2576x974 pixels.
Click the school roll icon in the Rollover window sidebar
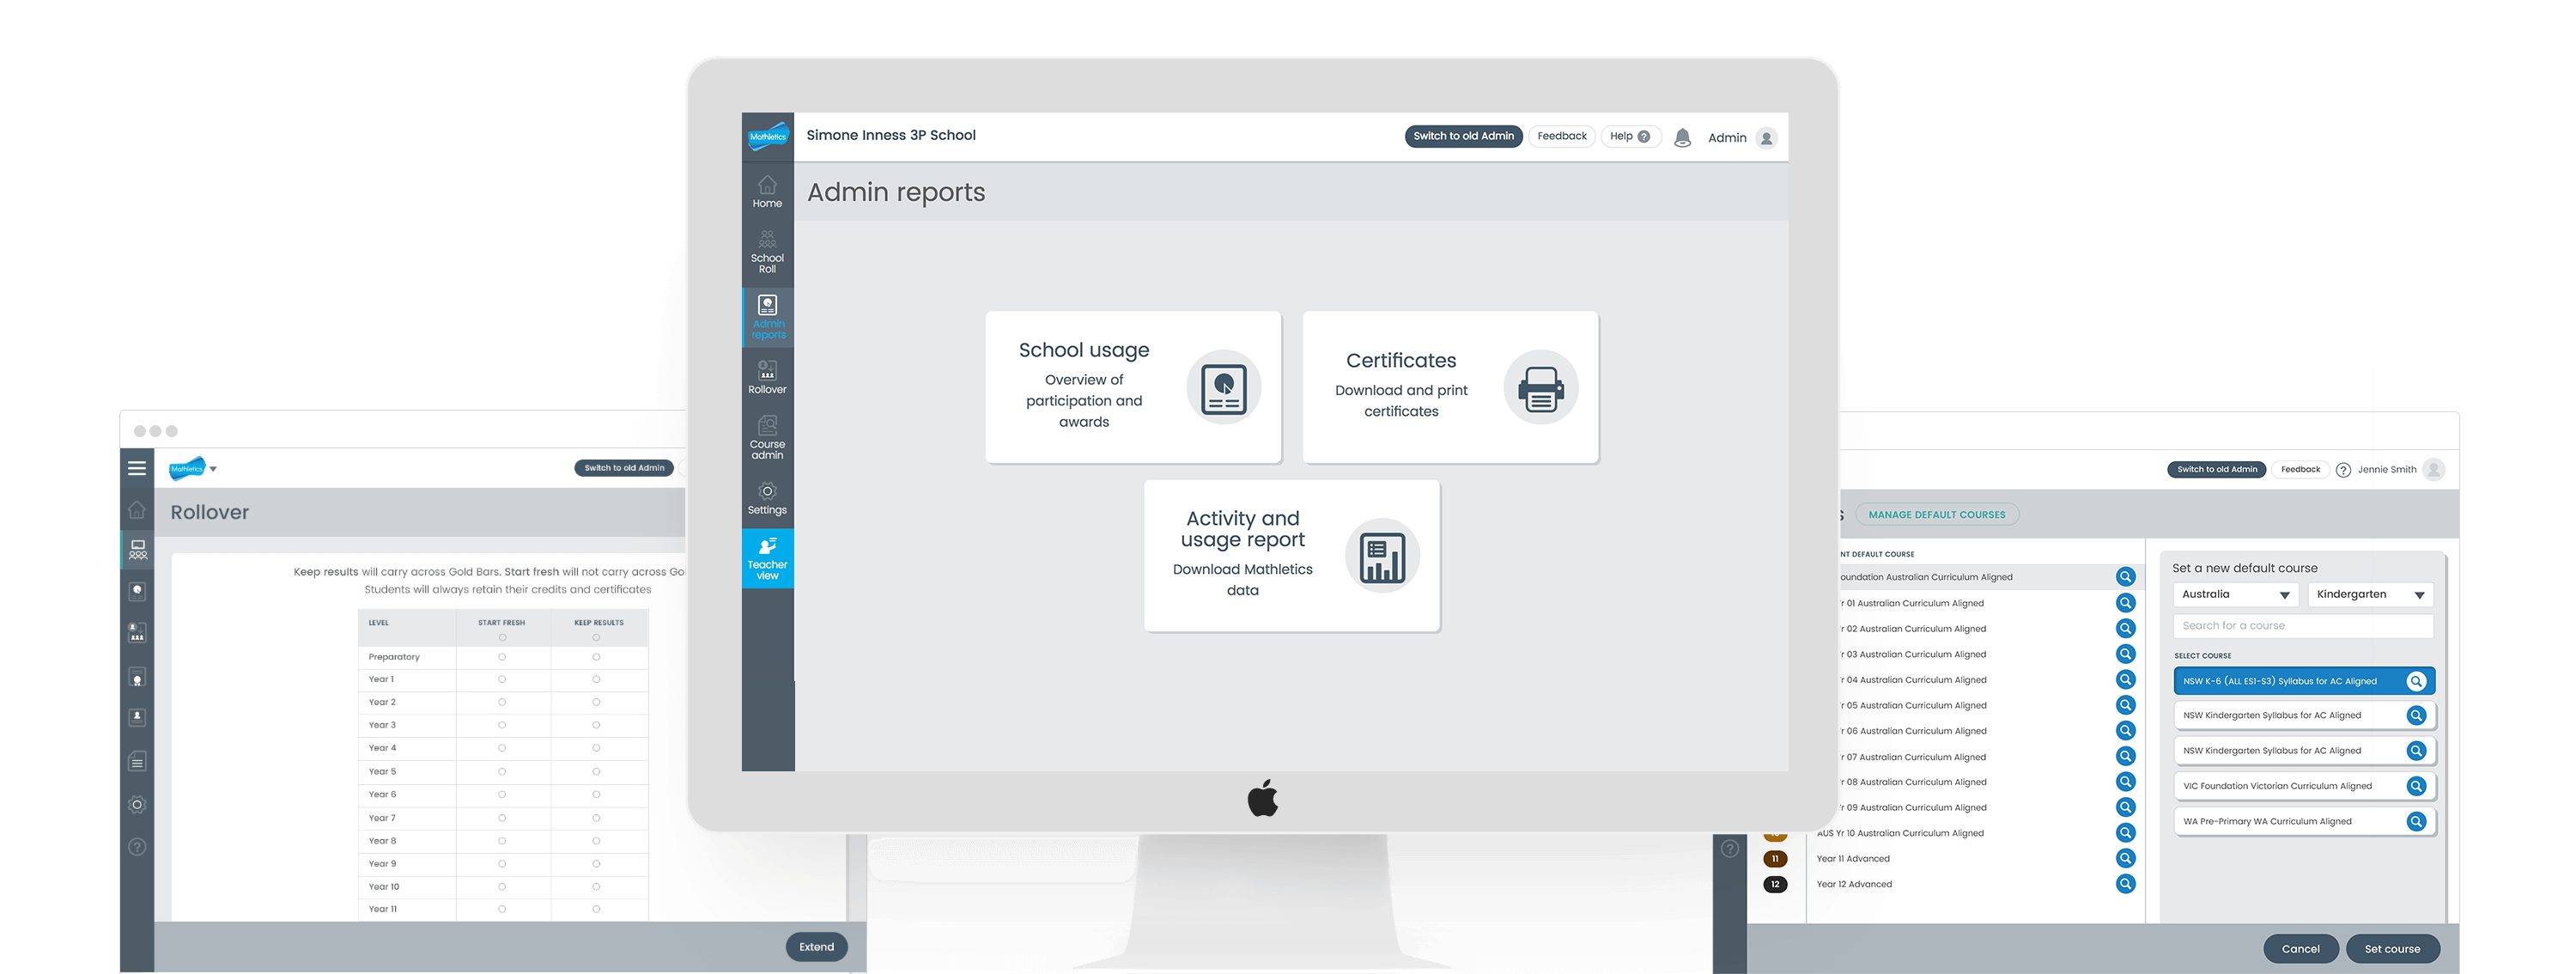138,550
